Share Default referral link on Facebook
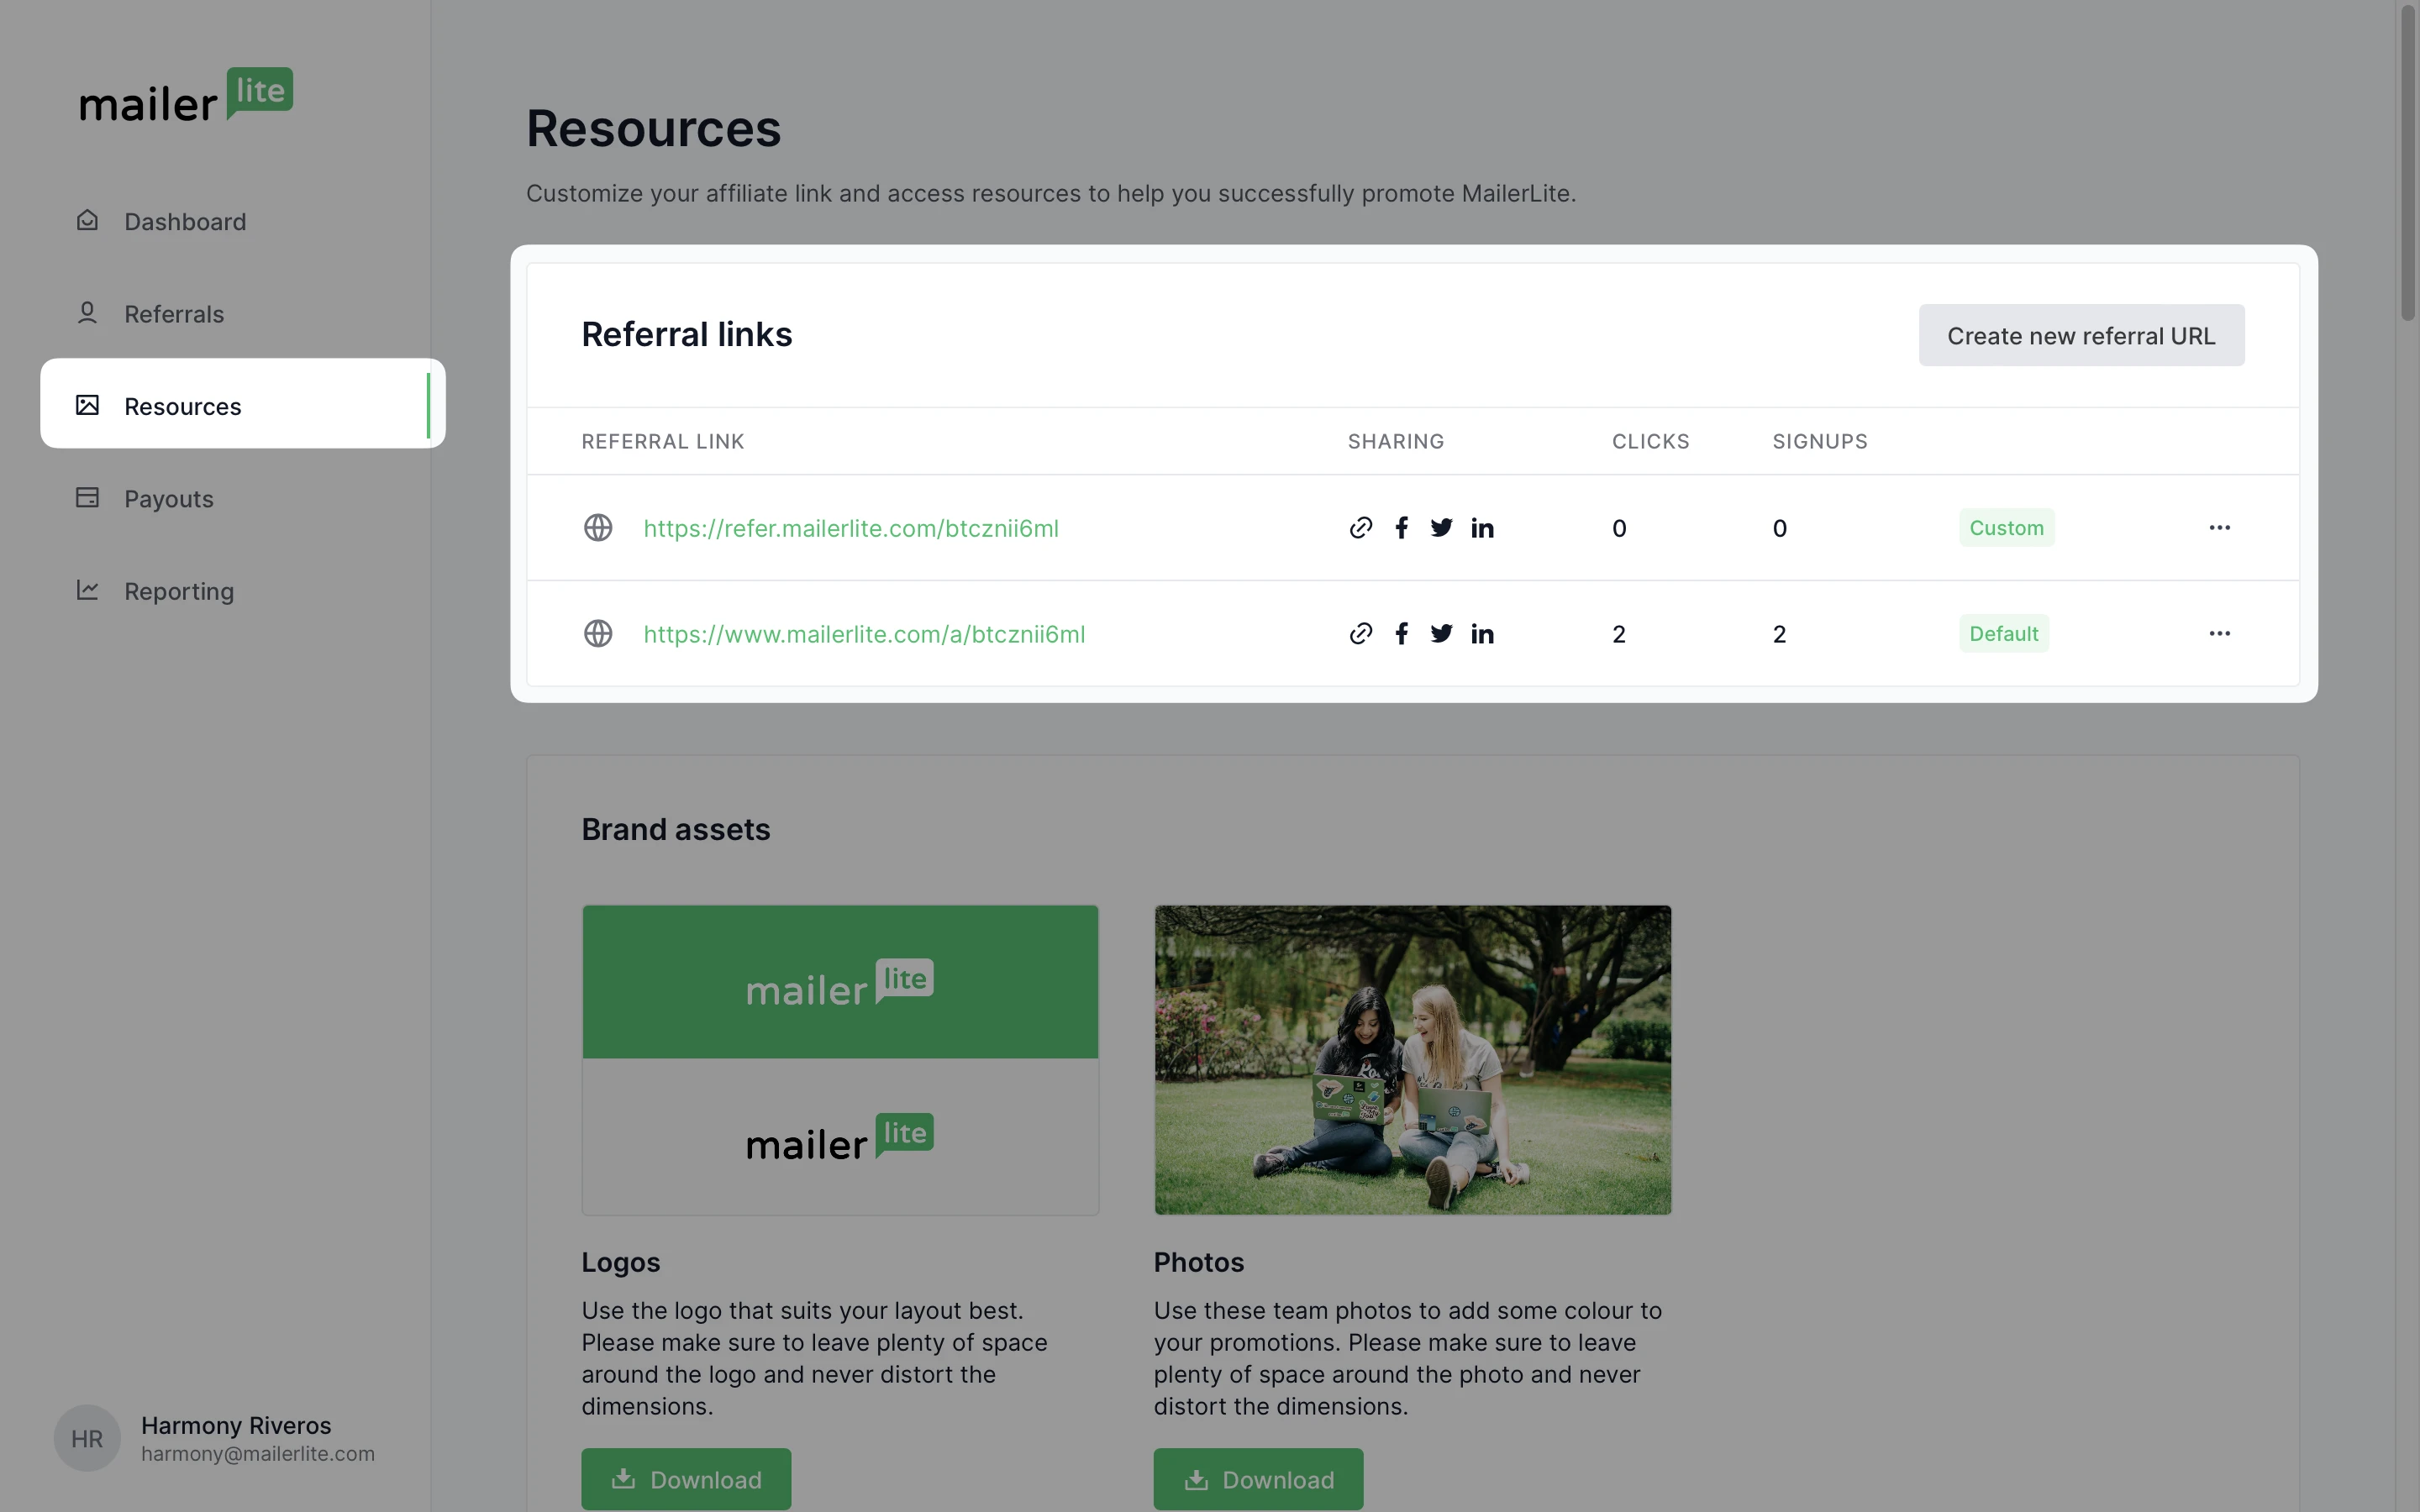 1402,634
